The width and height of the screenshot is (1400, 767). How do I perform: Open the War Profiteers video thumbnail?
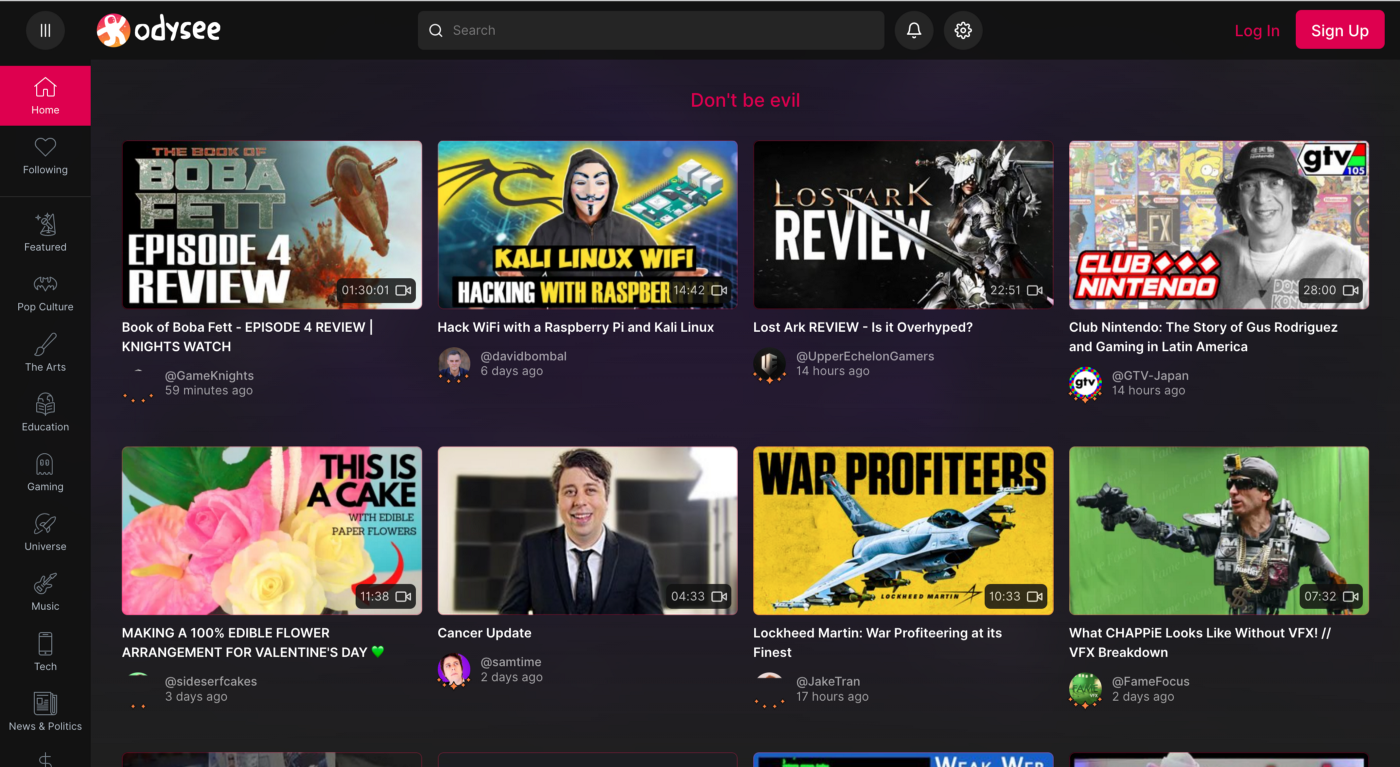[903, 530]
